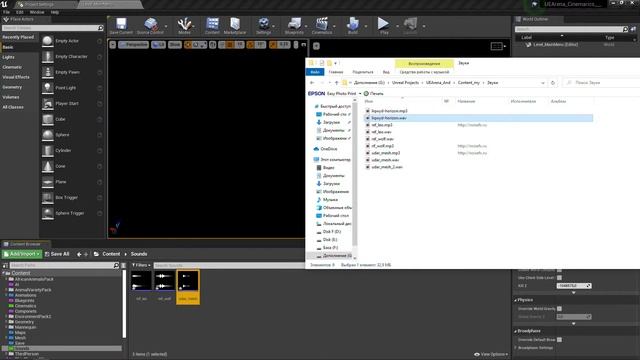Select Cylinder in Place Actors
Viewport: 640px width, 360px height.
click(x=72, y=151)
